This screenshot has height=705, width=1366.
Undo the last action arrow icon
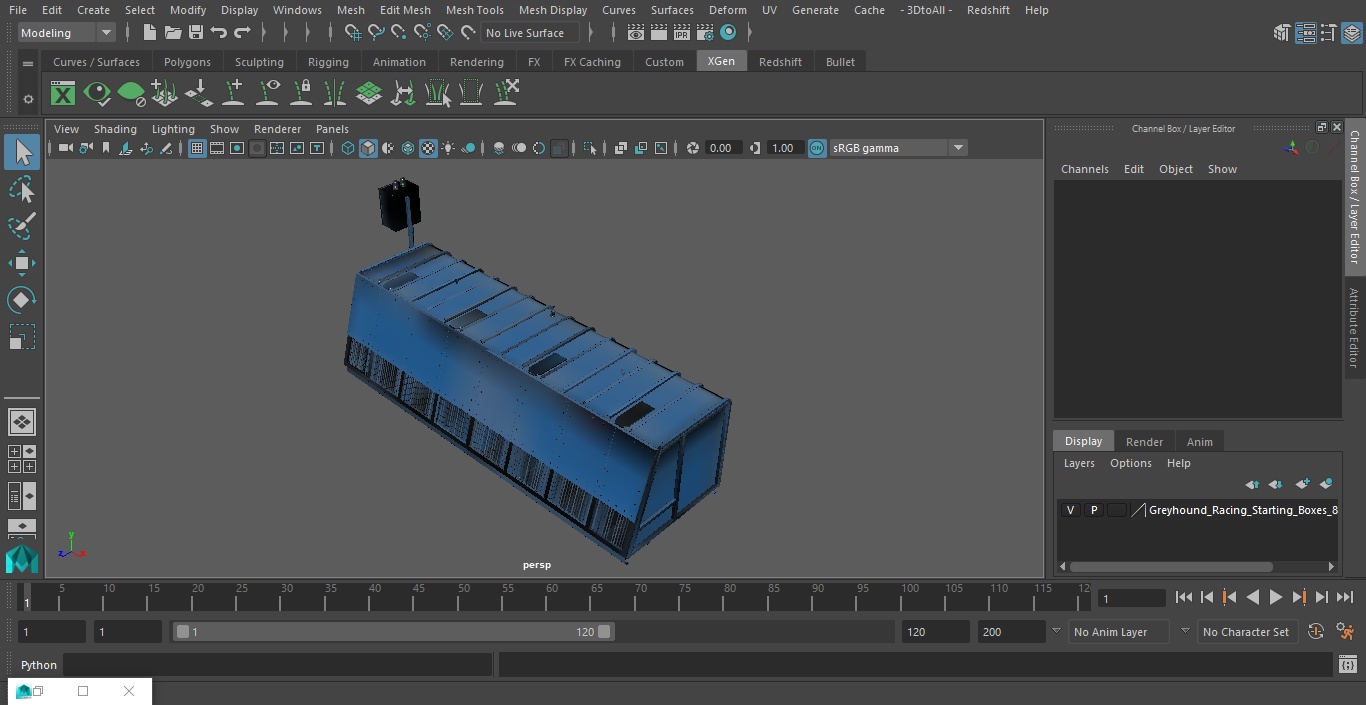click(x=219, y=33)
